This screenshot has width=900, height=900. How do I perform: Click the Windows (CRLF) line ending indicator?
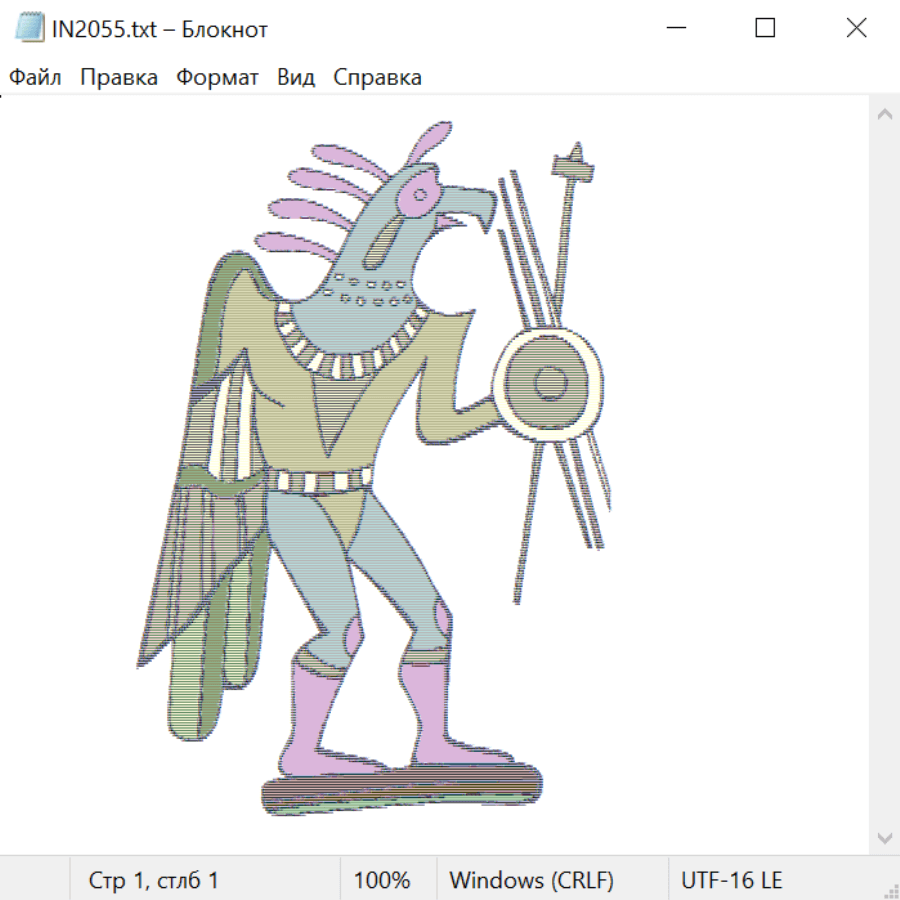coord(531,880)
